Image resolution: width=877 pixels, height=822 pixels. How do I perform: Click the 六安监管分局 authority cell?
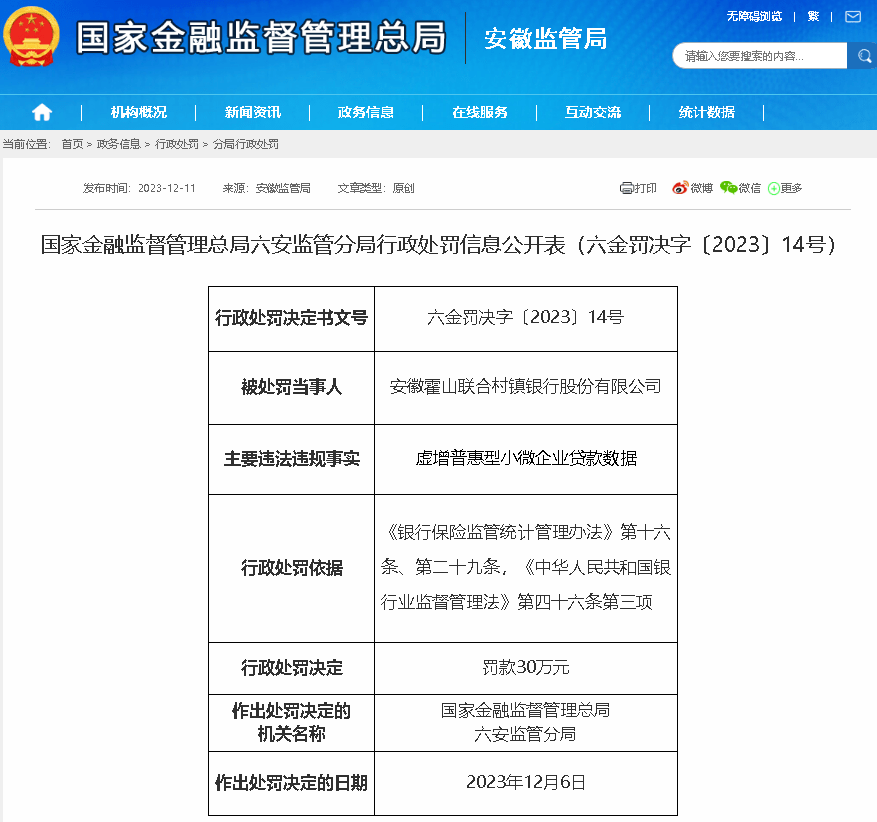(x=526, y=722)
